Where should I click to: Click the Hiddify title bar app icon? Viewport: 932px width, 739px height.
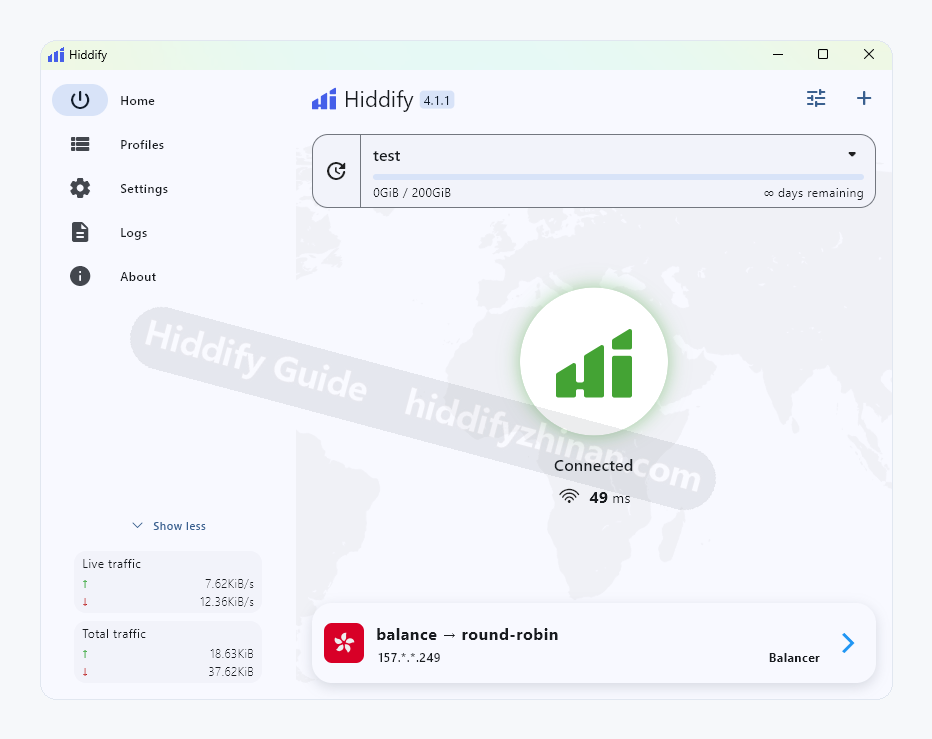[x=56, y=55]
